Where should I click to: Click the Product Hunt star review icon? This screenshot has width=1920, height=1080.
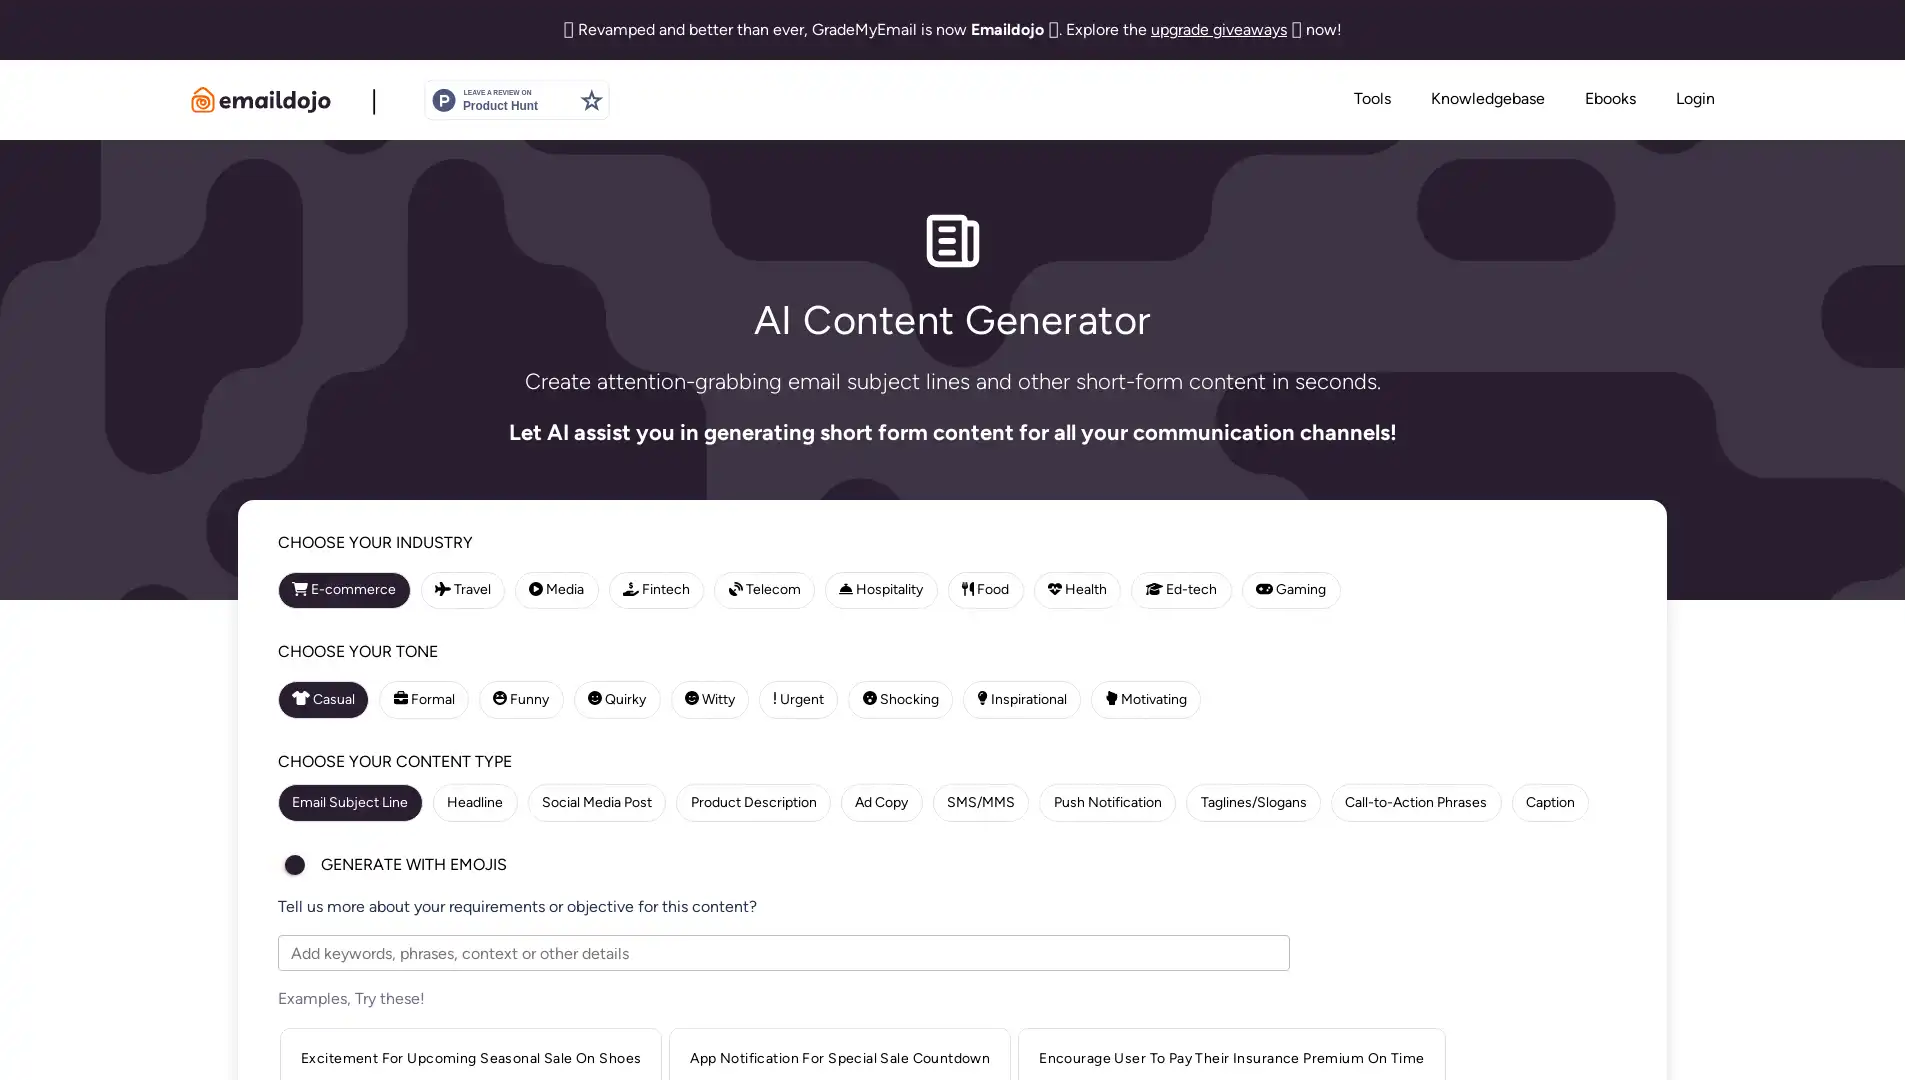[591, 99]
